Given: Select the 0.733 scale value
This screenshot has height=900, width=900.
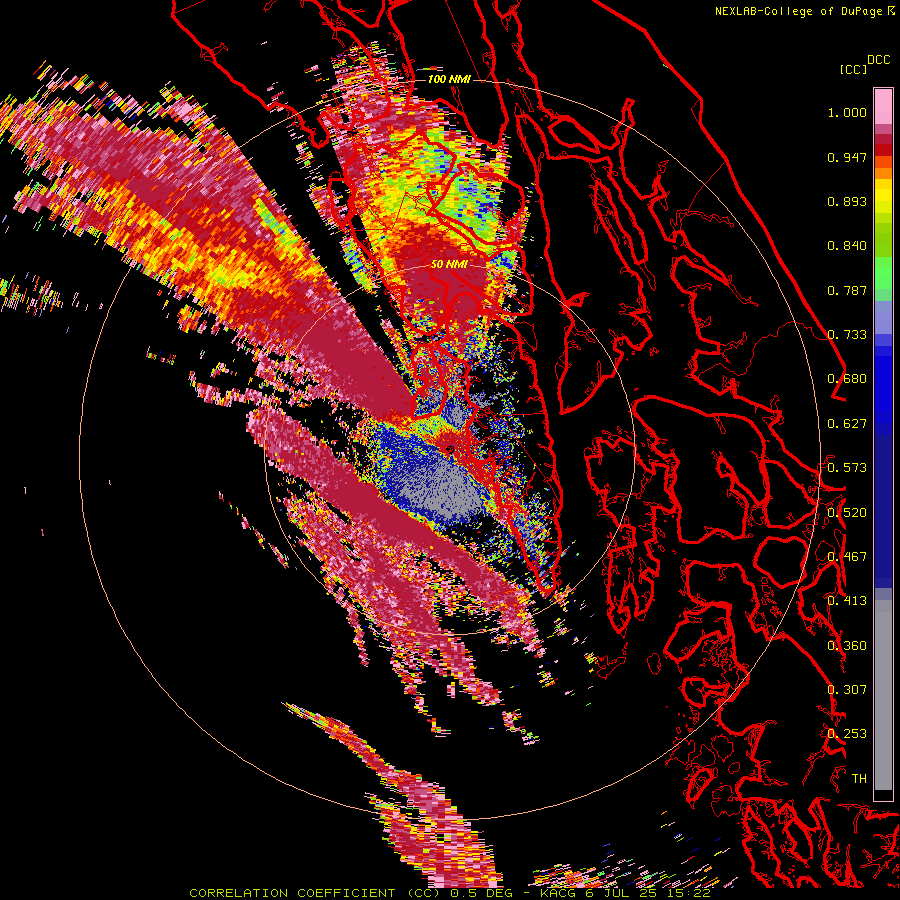Looking at the screenshot, I should (847, 335).
